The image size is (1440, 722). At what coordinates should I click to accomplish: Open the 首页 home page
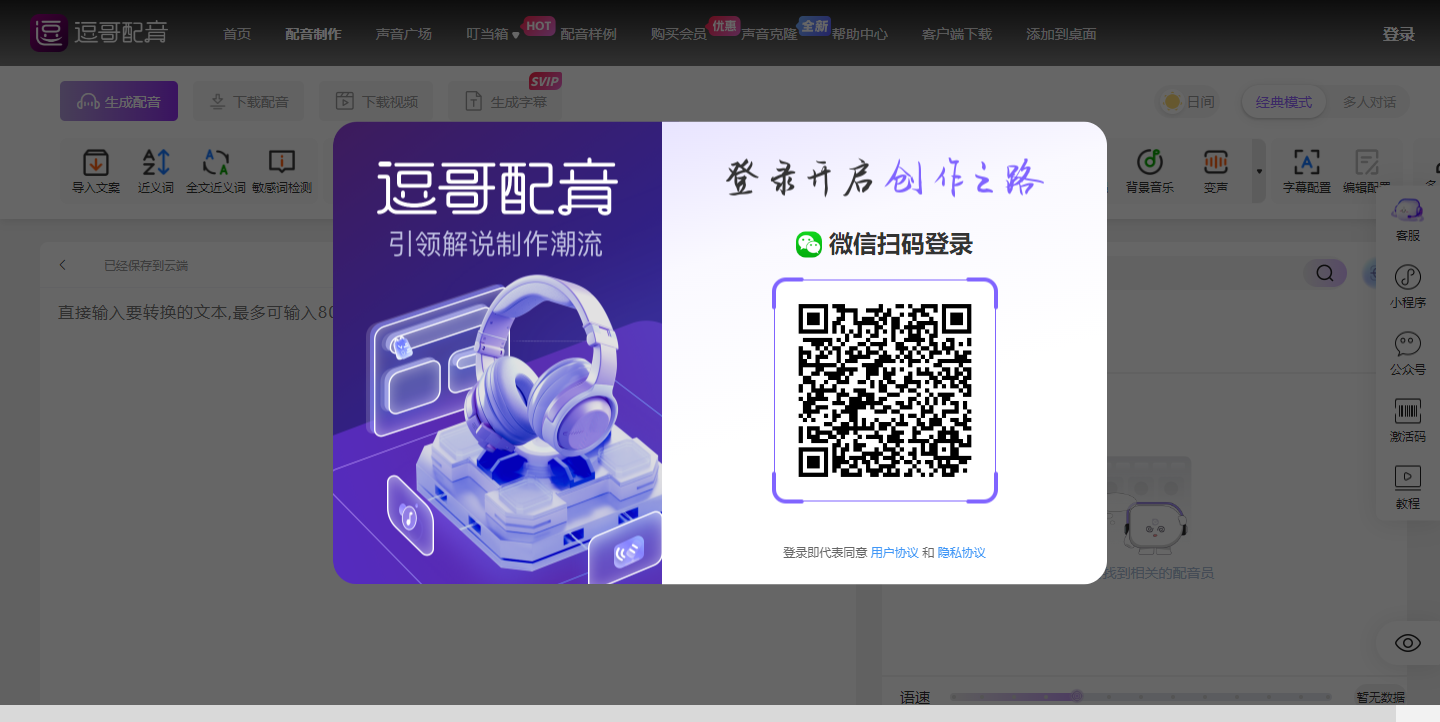(237, 34)
